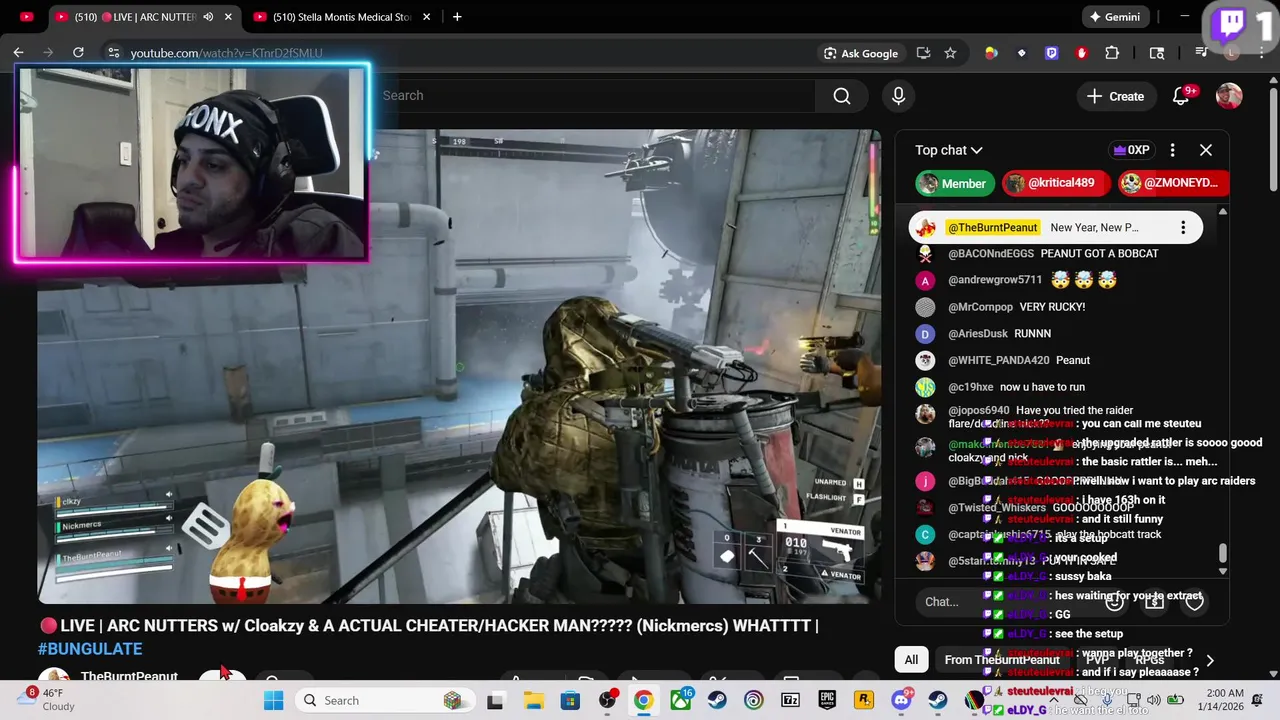Click the Create button

(x=1115, y=96)
